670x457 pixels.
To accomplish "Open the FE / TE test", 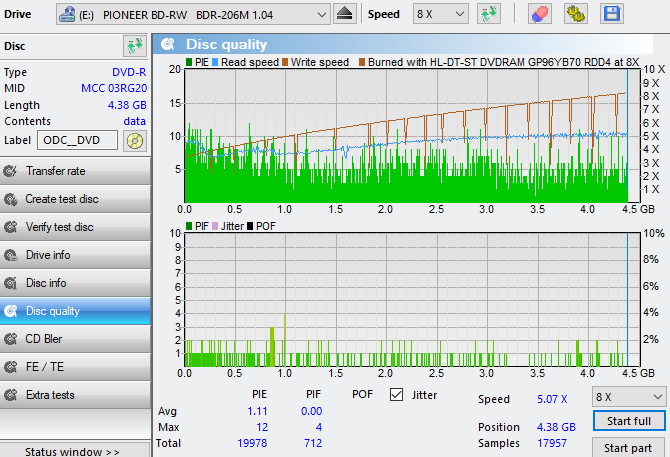I will pos(75,367).
